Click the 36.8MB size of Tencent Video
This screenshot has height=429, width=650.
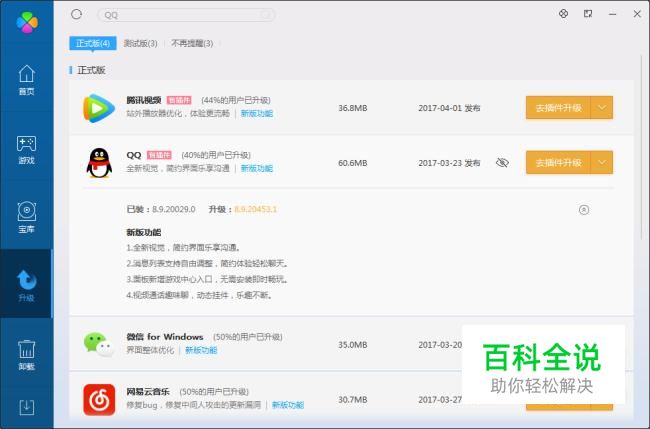point(353,108)
